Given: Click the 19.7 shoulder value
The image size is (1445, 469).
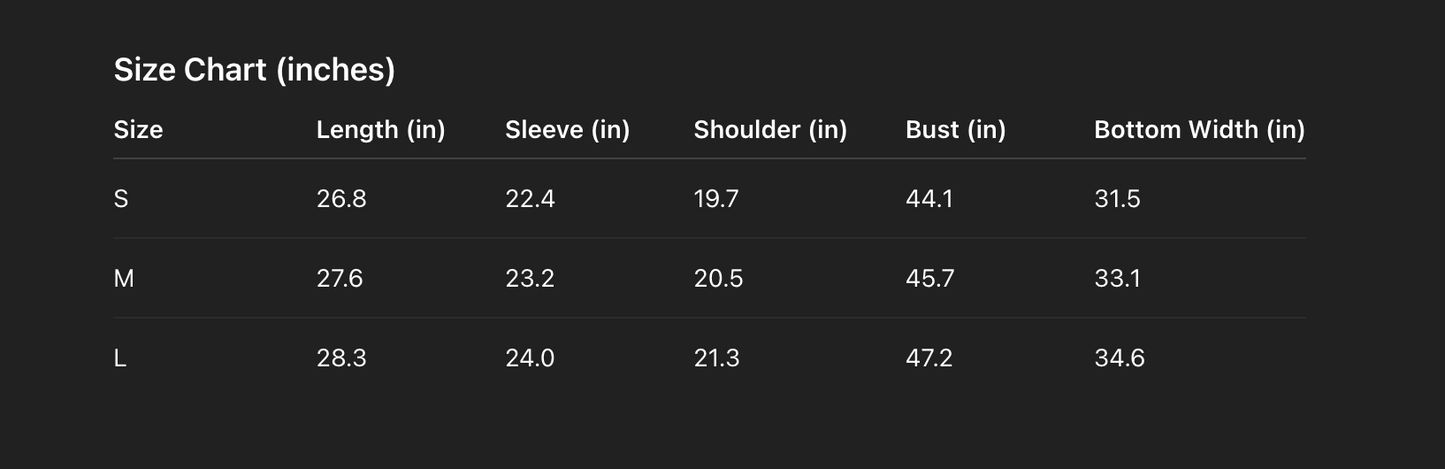Looking at the screenshot, I should click(x=716, y=199).
